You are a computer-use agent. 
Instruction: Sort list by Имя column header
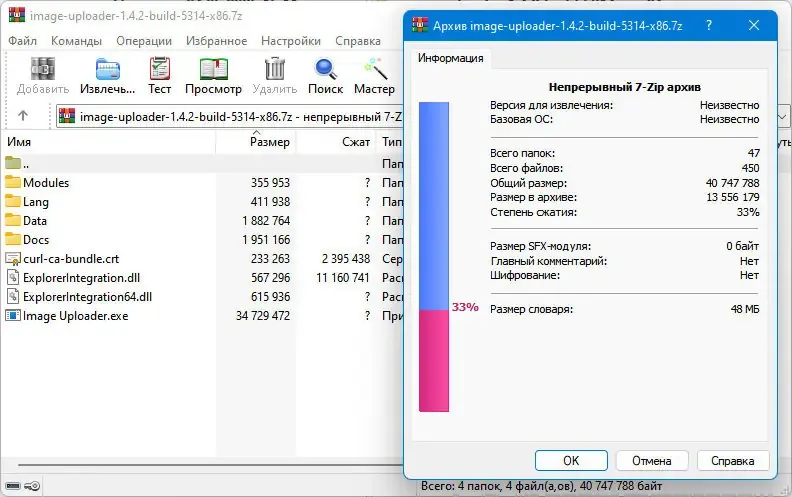coord(109,142)
